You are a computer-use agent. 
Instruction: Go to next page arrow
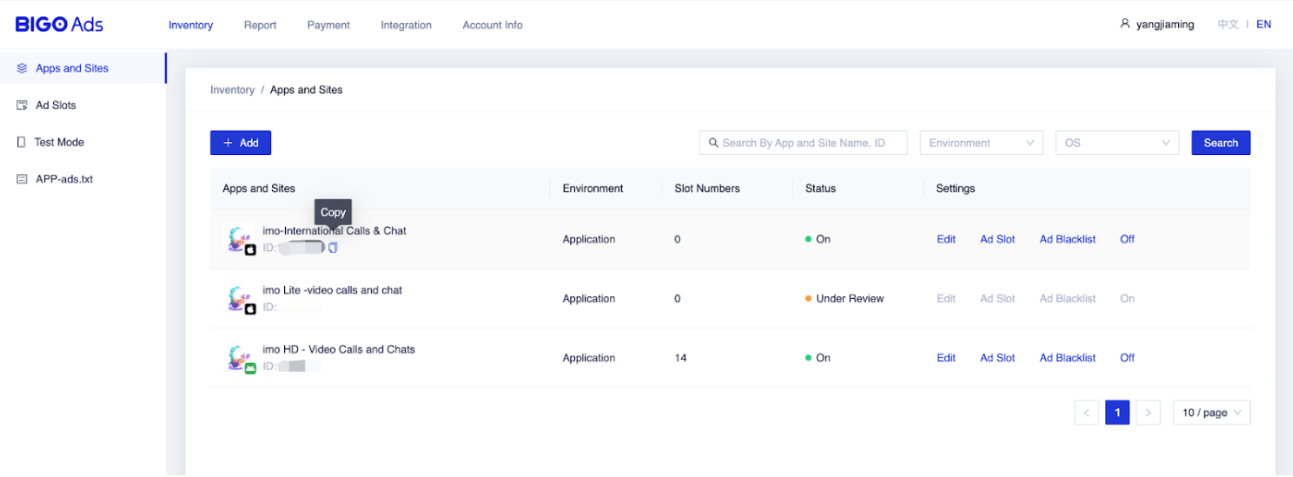(x=1149, y=412)
